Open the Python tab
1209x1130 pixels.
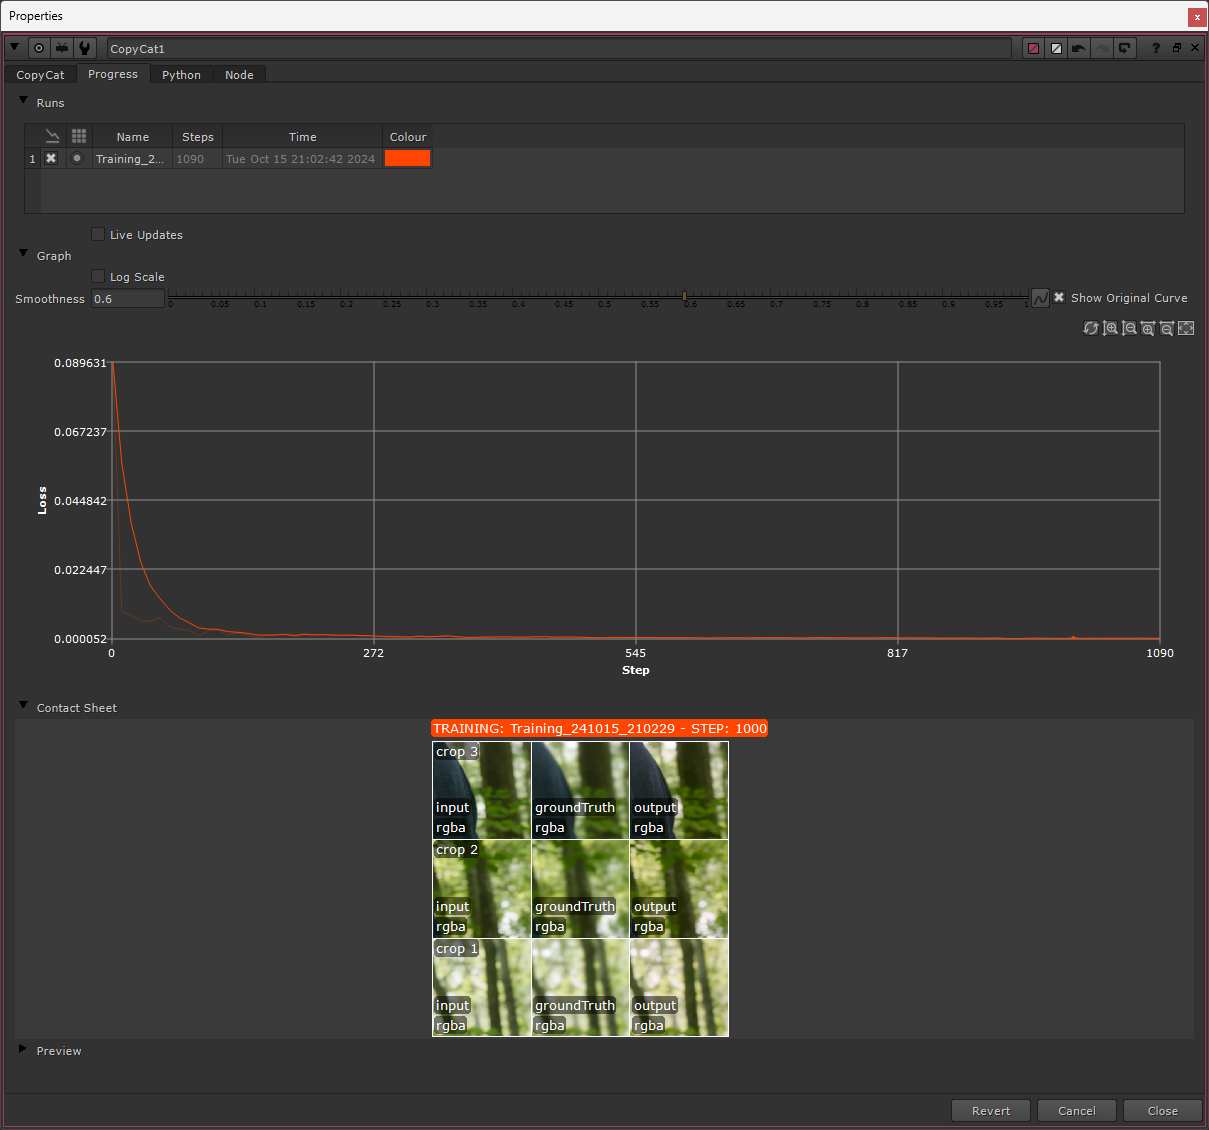coord(181,75)
